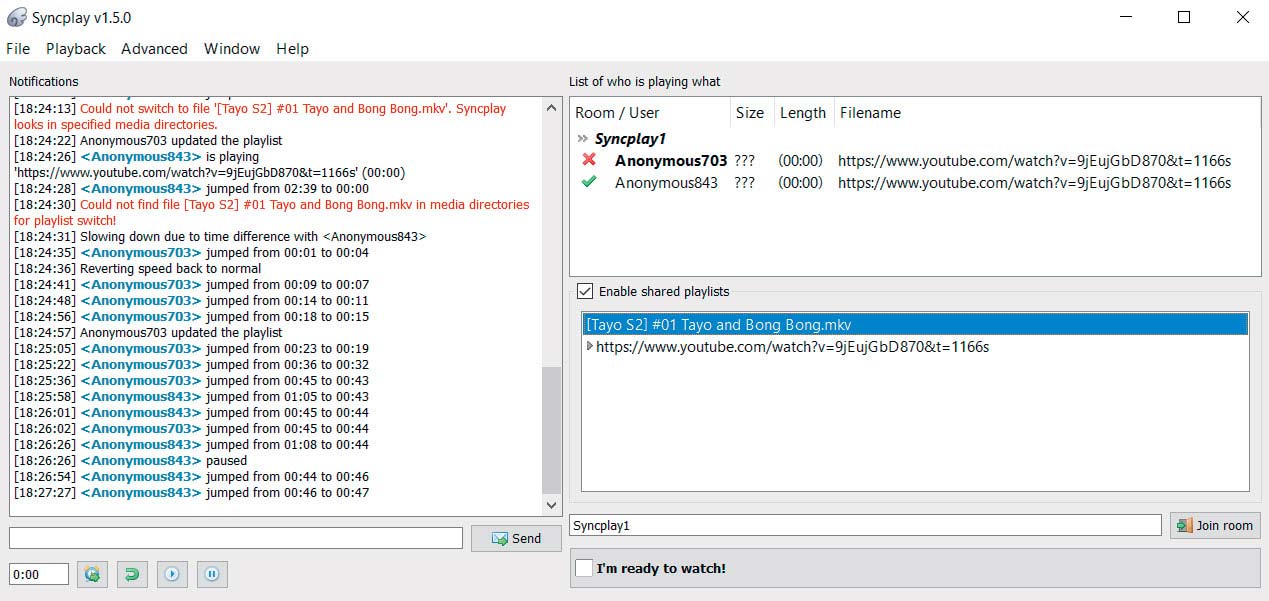The image size is (1269, 601).
Task: Open the Playback menu
Action: [x=76, y=48]
